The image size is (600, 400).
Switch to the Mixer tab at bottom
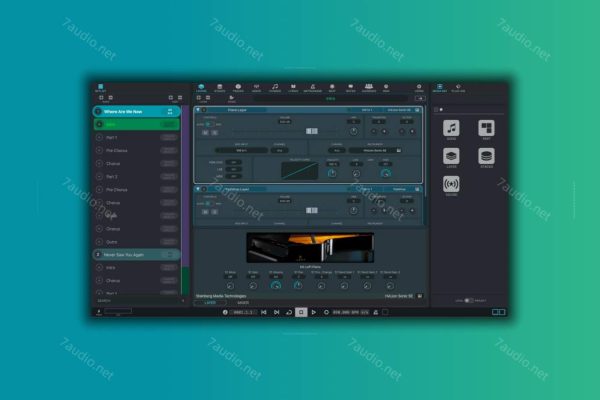coord(243,303)
